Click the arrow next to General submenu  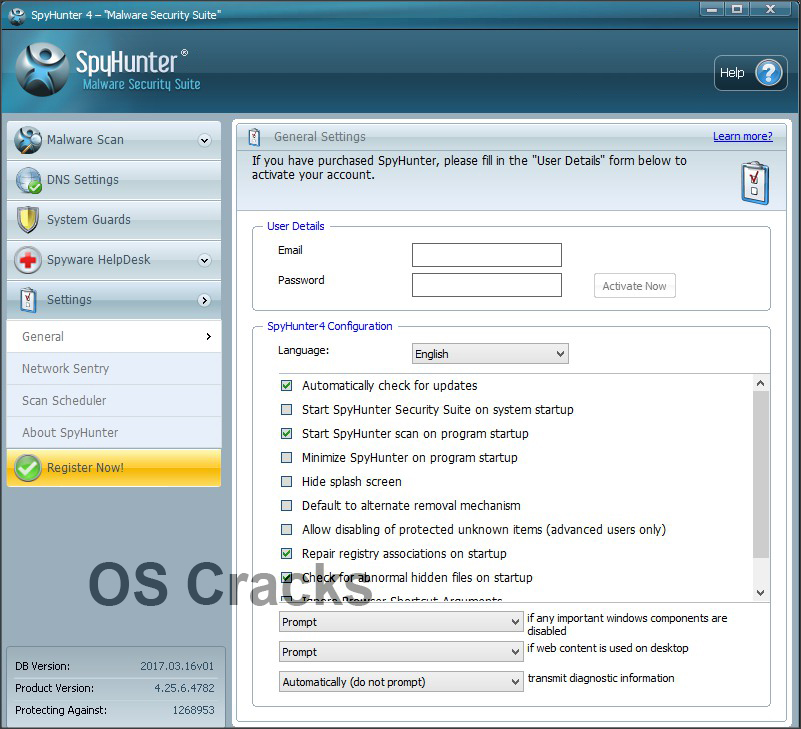208,337
